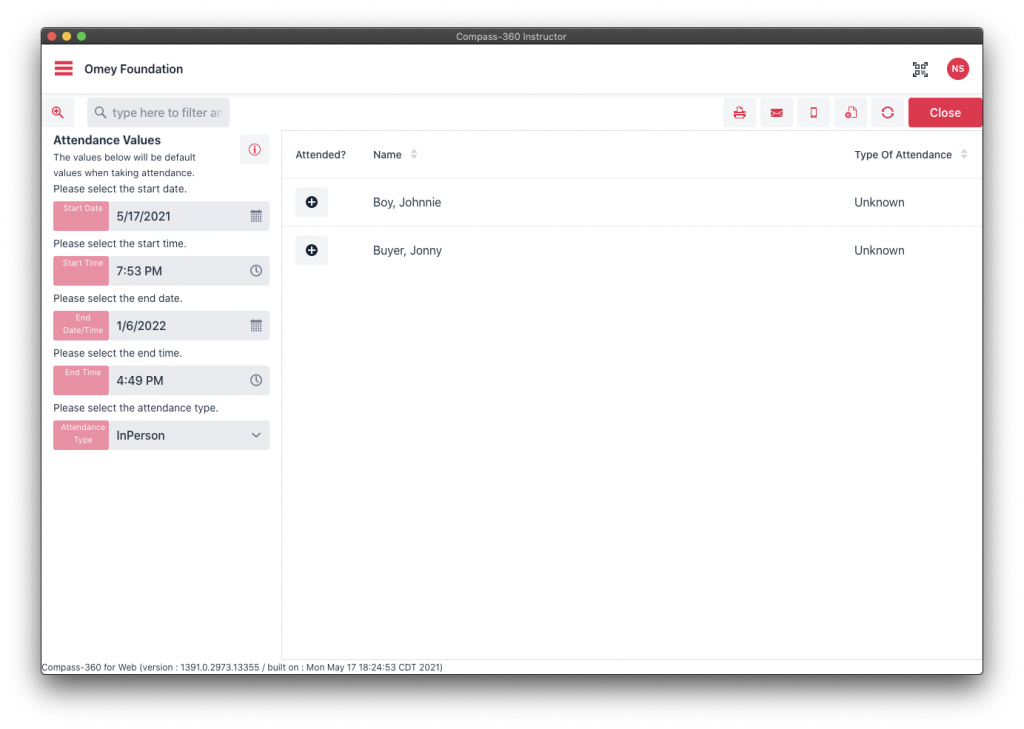Click the QR code scanner icon
The height and width of the screenshot is (729, 1024).
tap(920, 69)
